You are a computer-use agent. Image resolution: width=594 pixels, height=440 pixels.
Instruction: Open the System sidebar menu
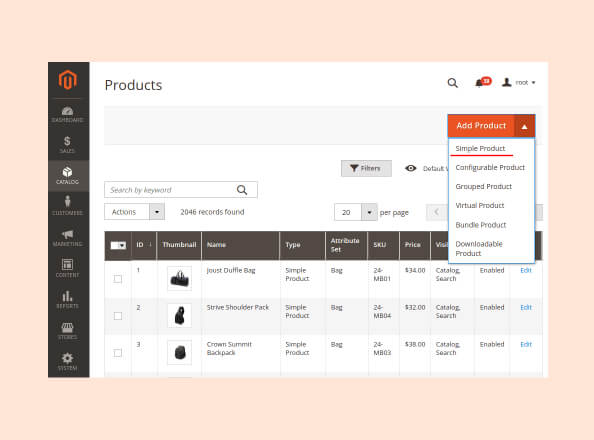(67, 361)
